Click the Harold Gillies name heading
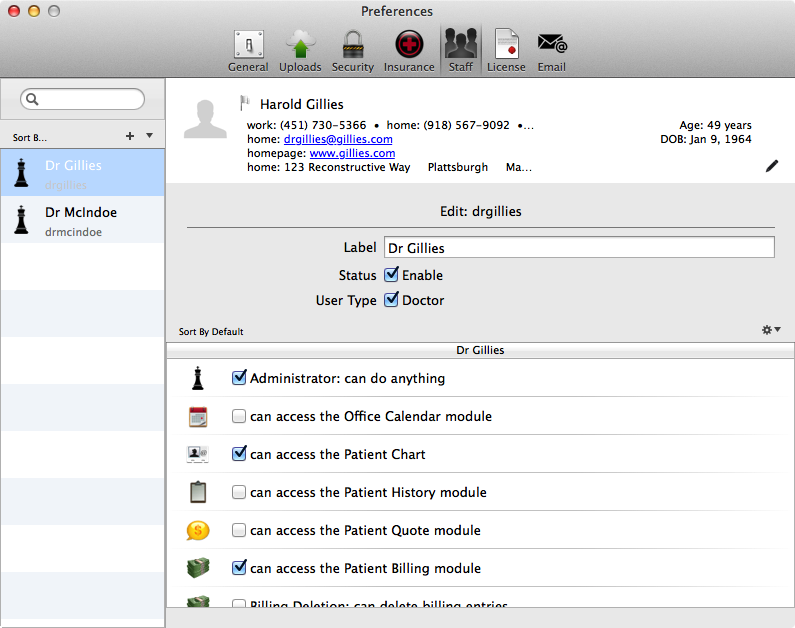The image size is (795, 628). click(x=302, y=104)
